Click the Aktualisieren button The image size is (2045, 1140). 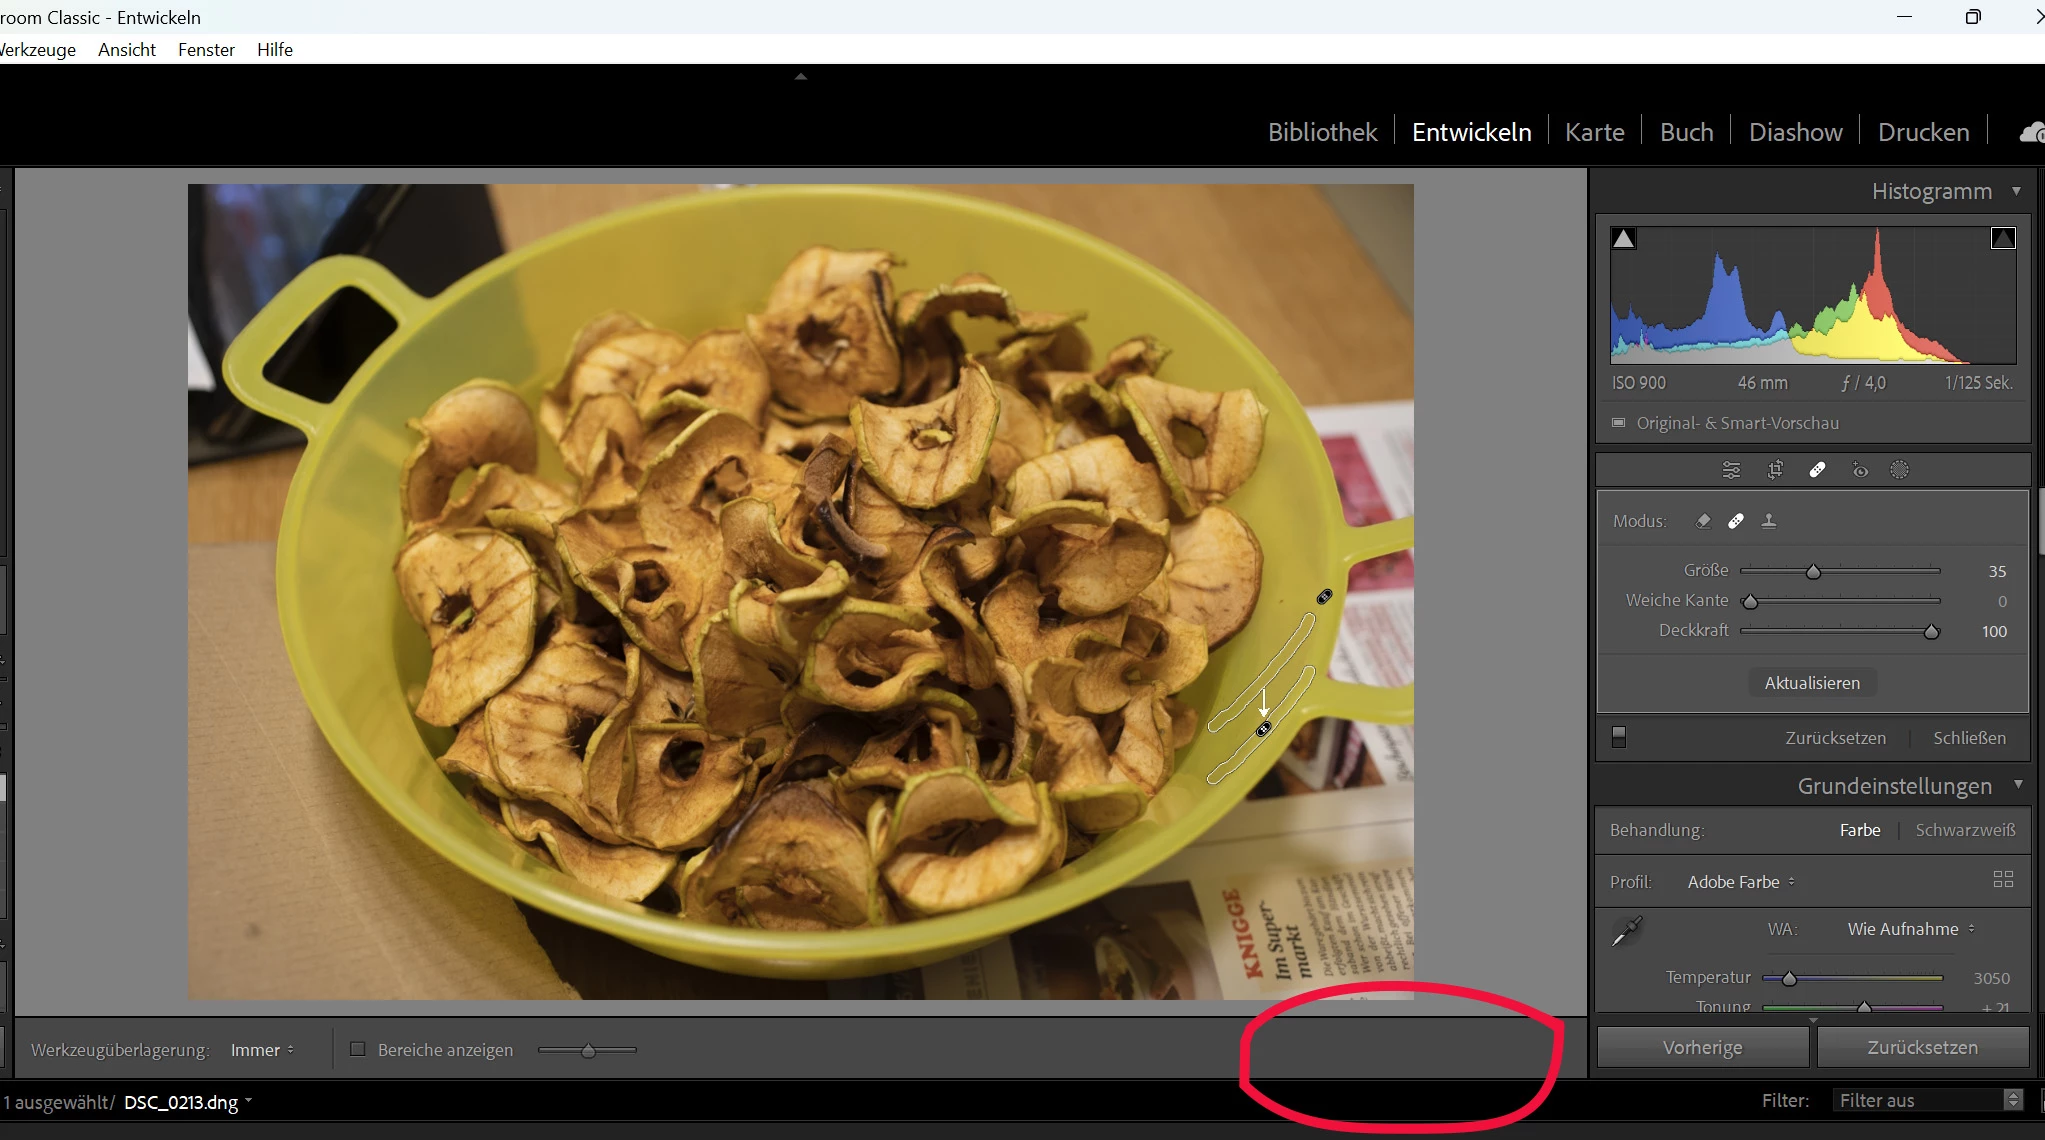tap(1812, 683)
